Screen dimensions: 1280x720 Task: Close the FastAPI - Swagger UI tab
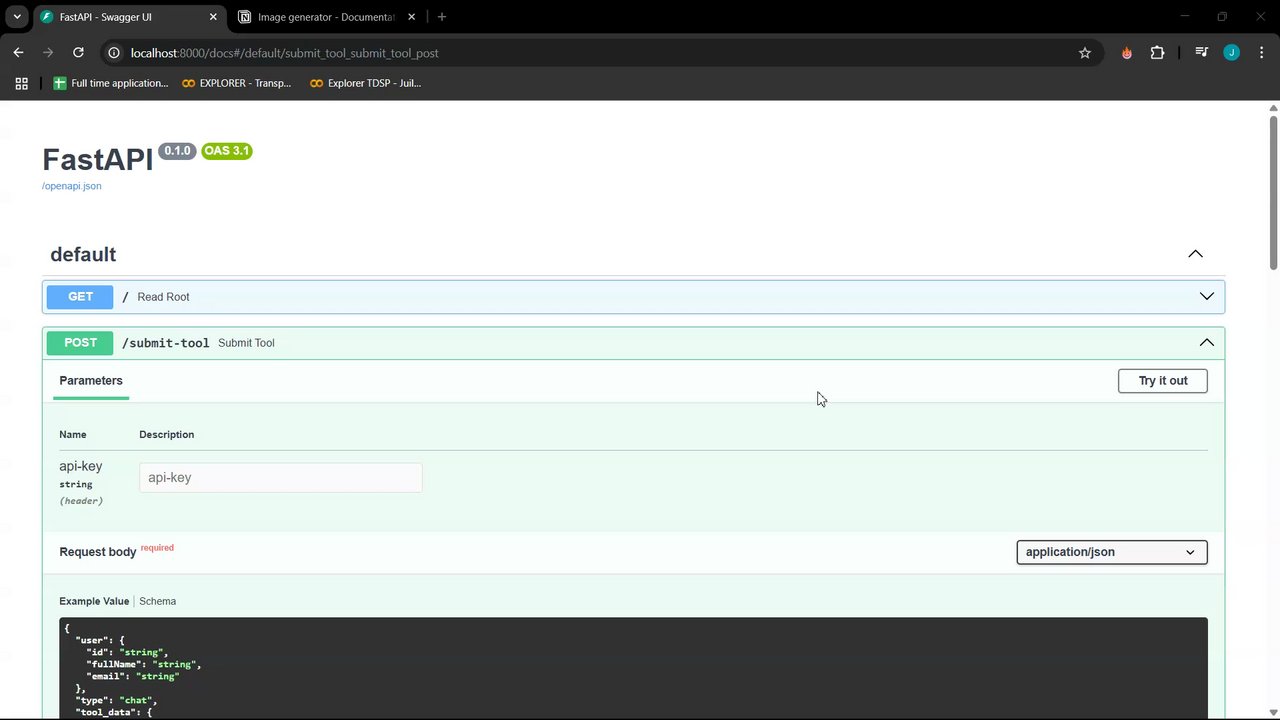tap(213, 17)
